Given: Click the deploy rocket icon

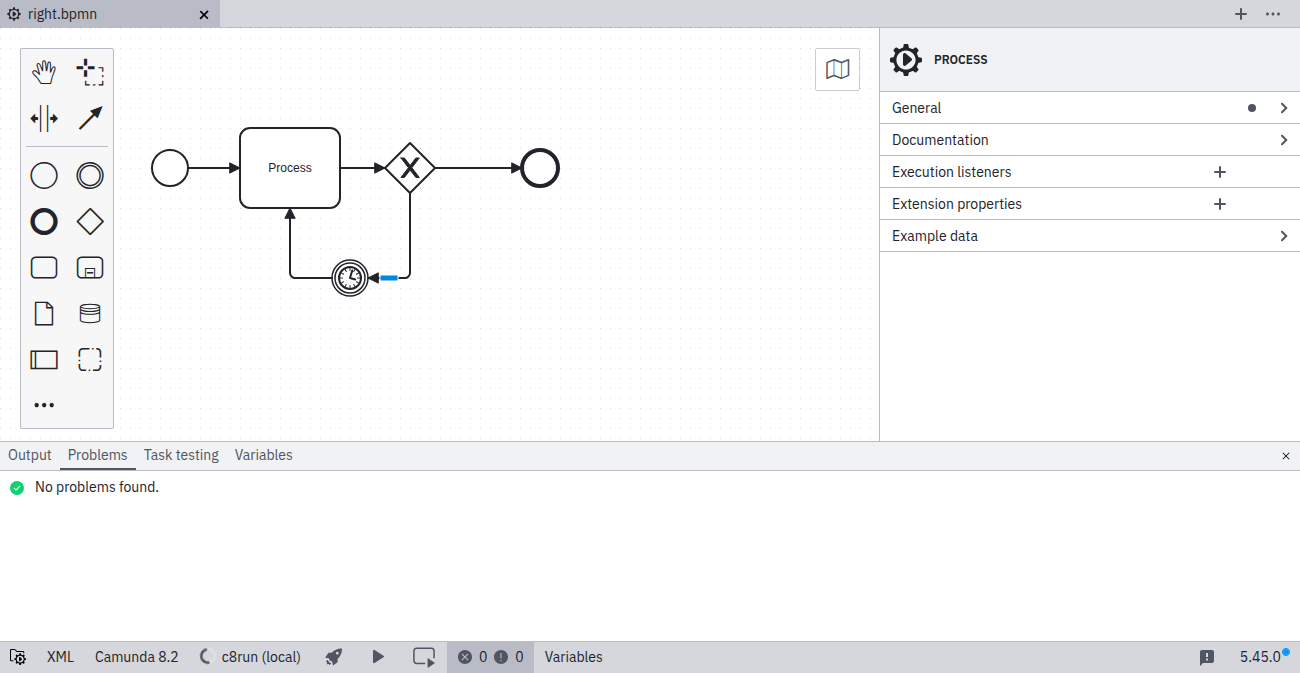Looking at the screenshot, I should pyautogui.click(x=333, y=657).
